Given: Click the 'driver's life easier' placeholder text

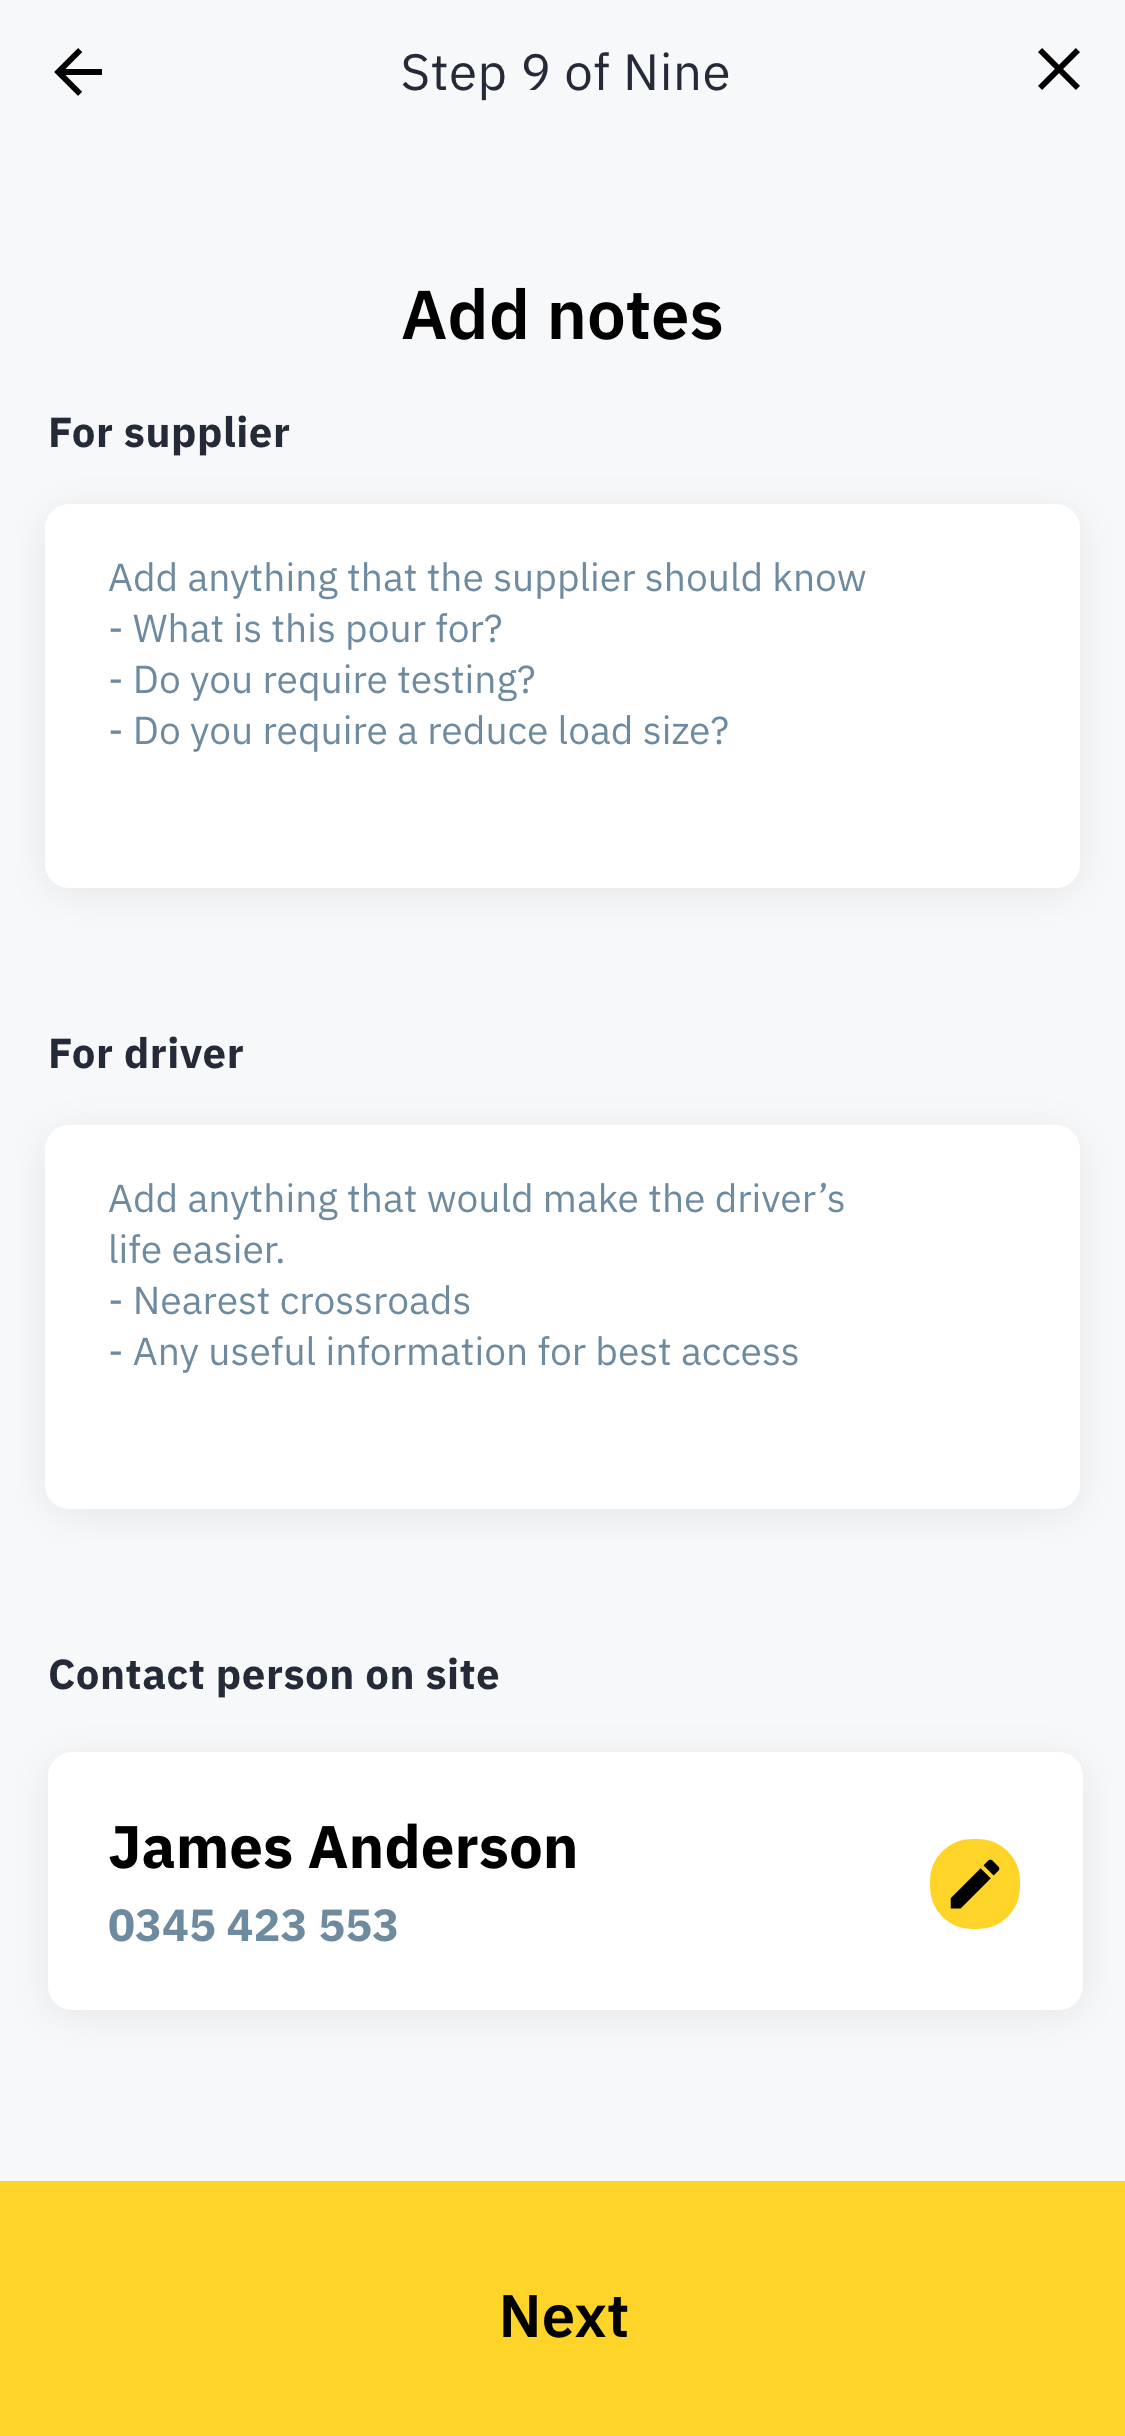Looking at the screenshot, I should (x=476, y=1223).
